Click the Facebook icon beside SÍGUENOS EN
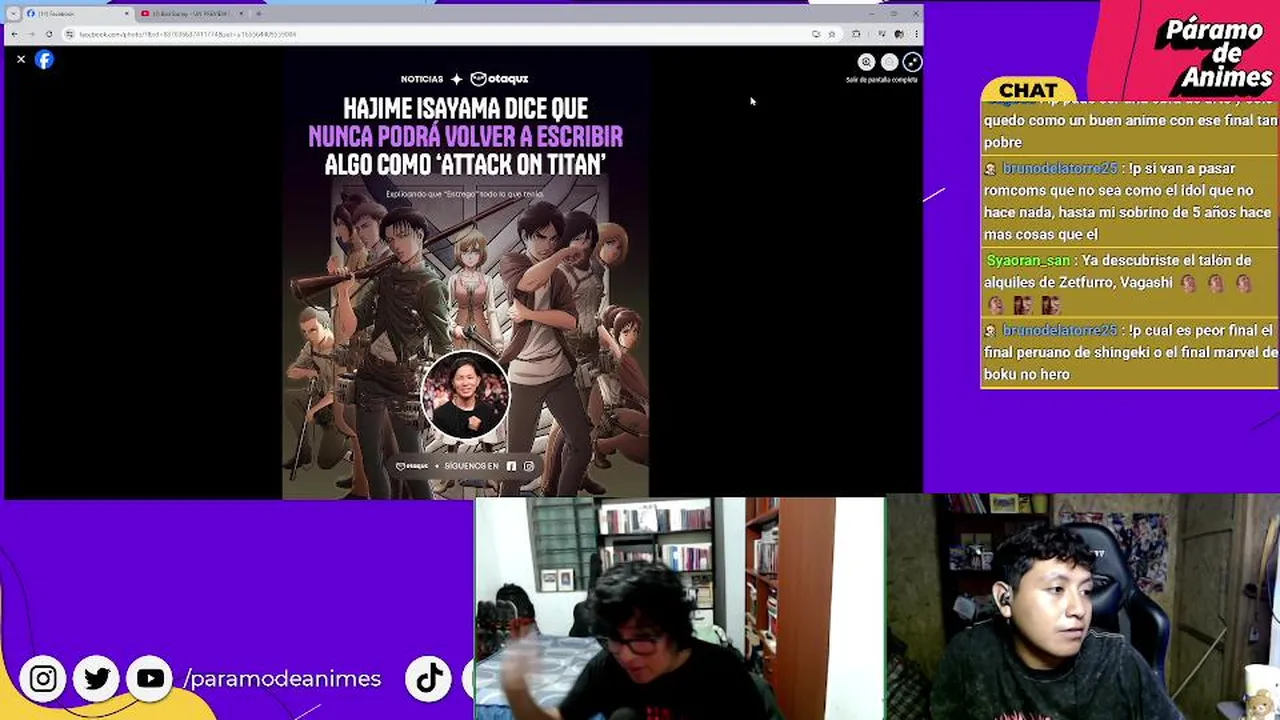The image size is (1280, 720). pyautogui.click(x=511, y=466)
